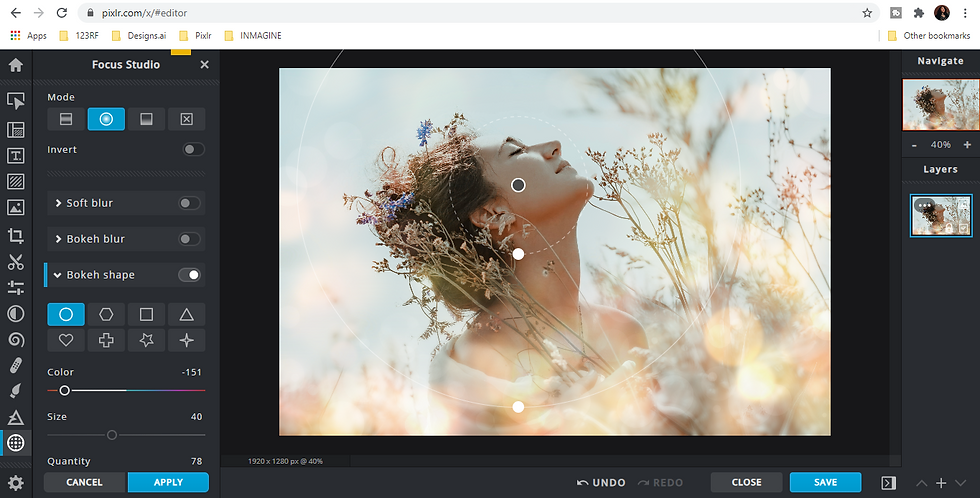
Task: Go to the Pixlr home icon
Action: click(16, 65)
